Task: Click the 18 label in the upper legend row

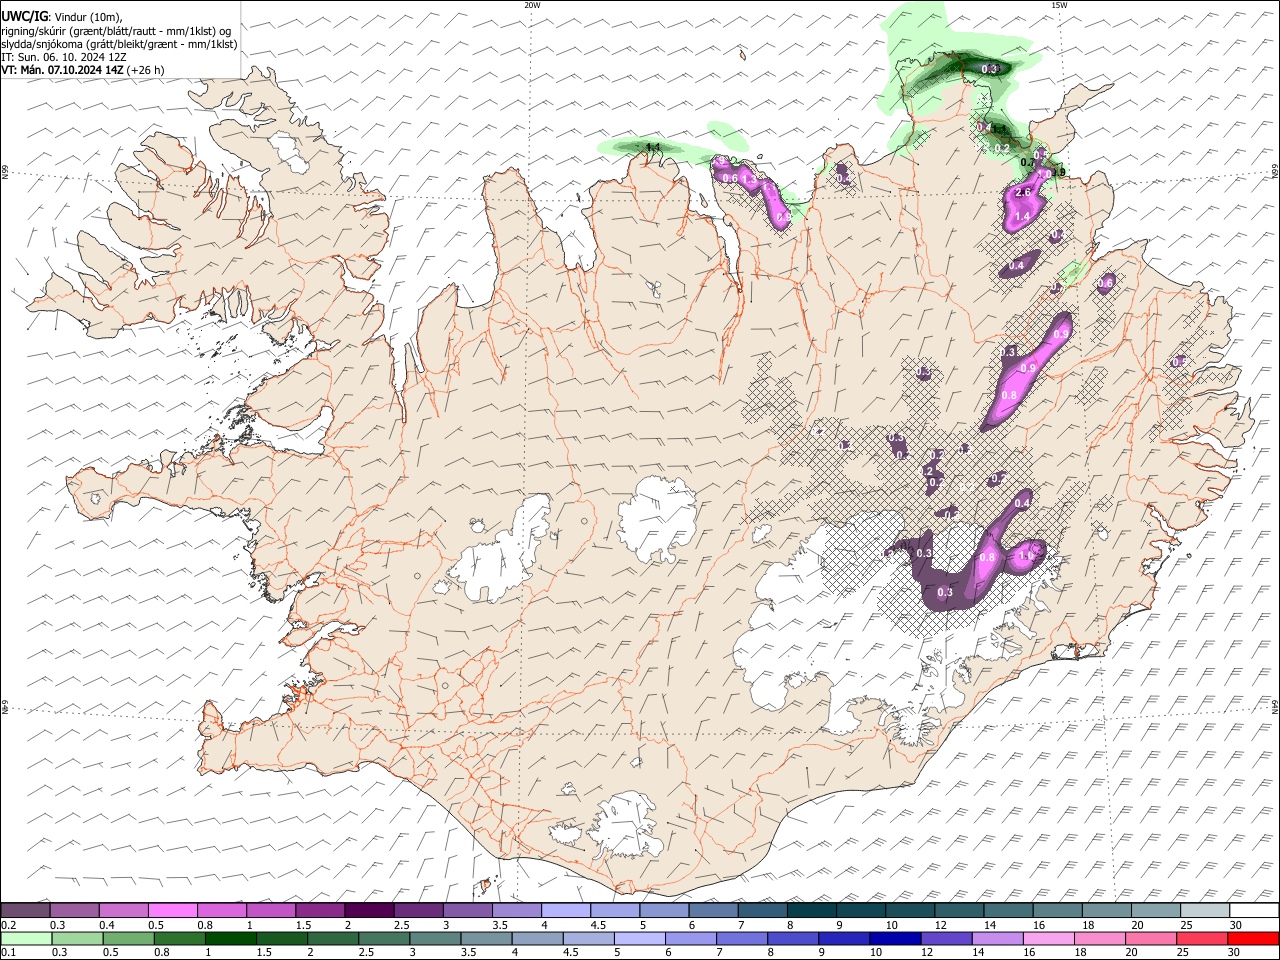Action: [1087, 925]
